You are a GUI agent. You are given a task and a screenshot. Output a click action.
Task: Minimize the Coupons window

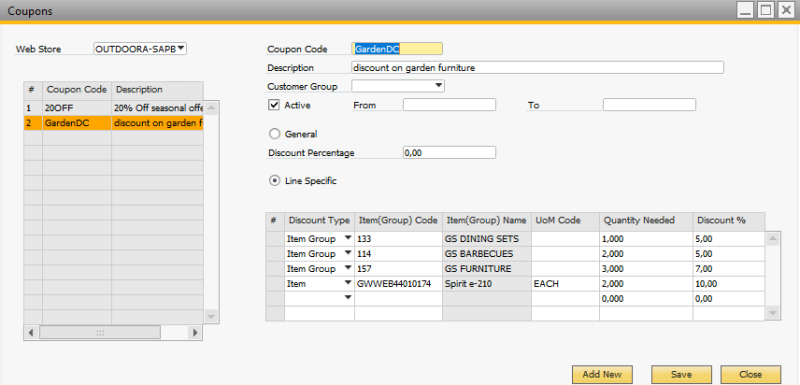coord(746,10)
